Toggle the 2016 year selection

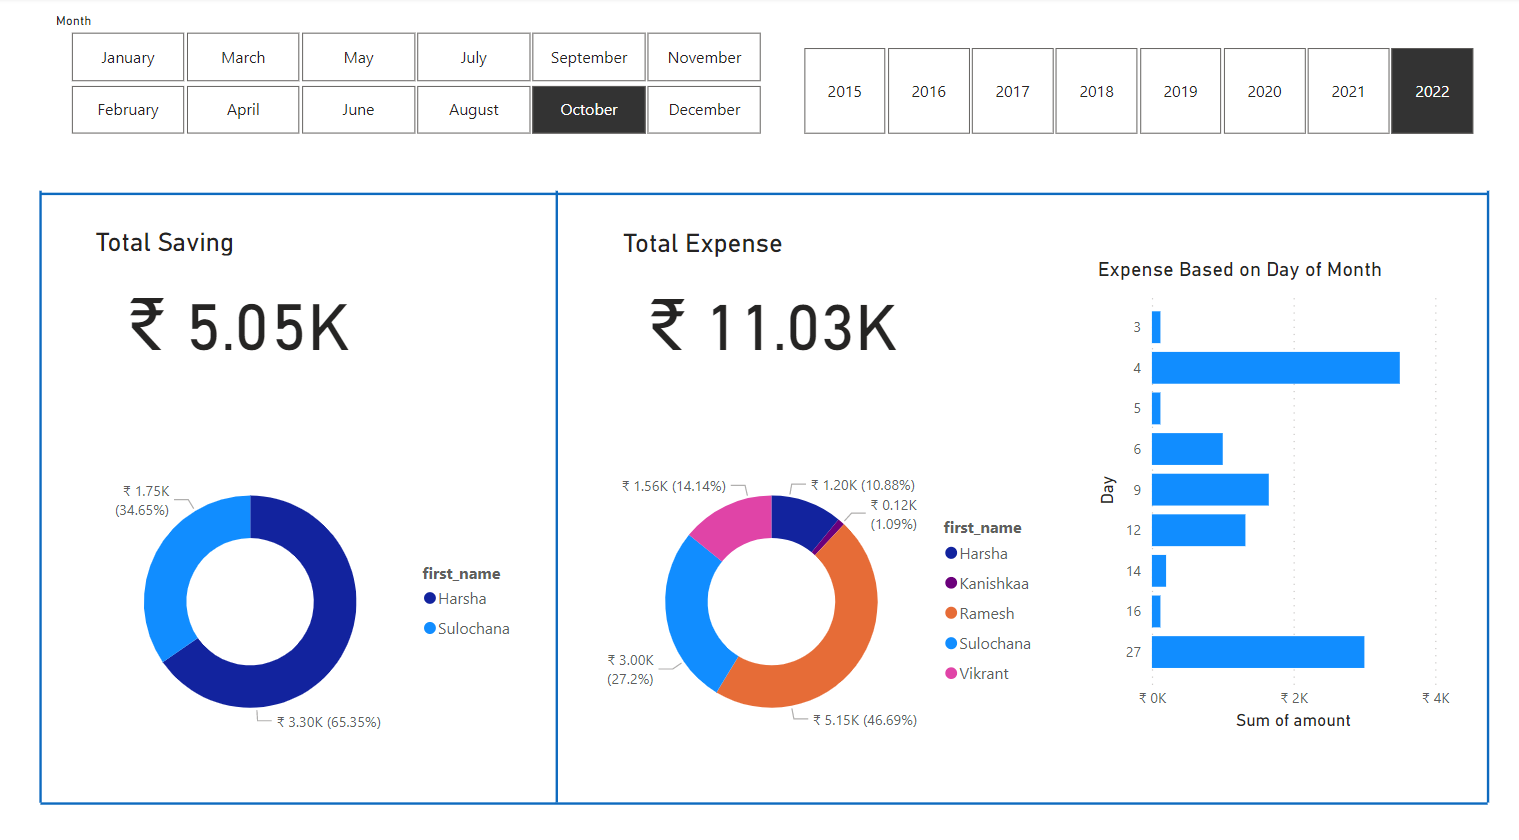928,91
